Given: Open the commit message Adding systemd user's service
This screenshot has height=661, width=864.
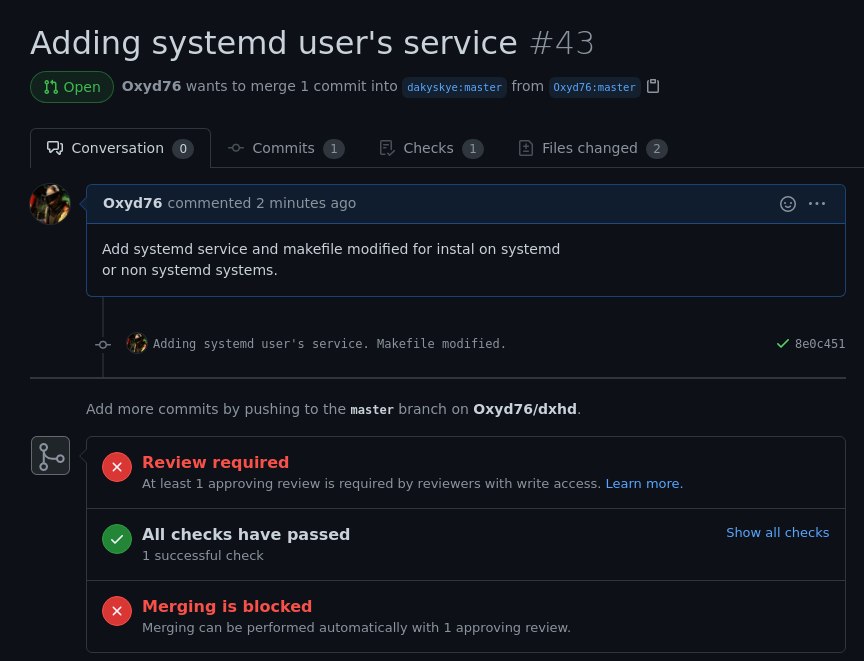Looking at the screenshot, I should coord(329,344).
